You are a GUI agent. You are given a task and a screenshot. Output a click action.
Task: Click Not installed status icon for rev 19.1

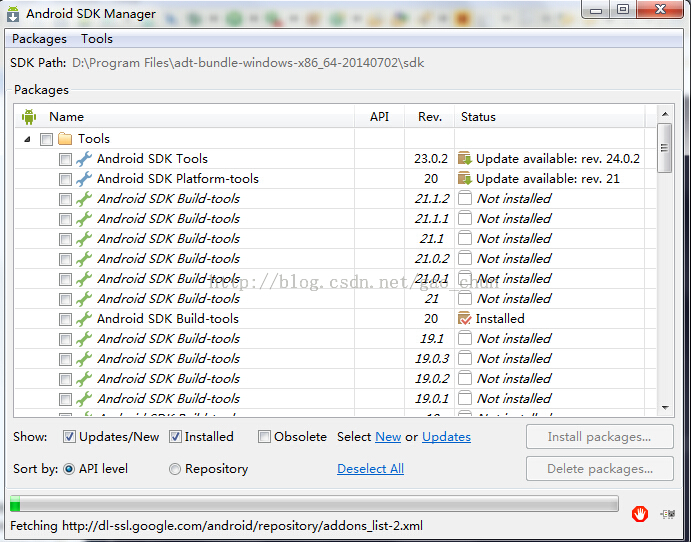tap(464, 339)
